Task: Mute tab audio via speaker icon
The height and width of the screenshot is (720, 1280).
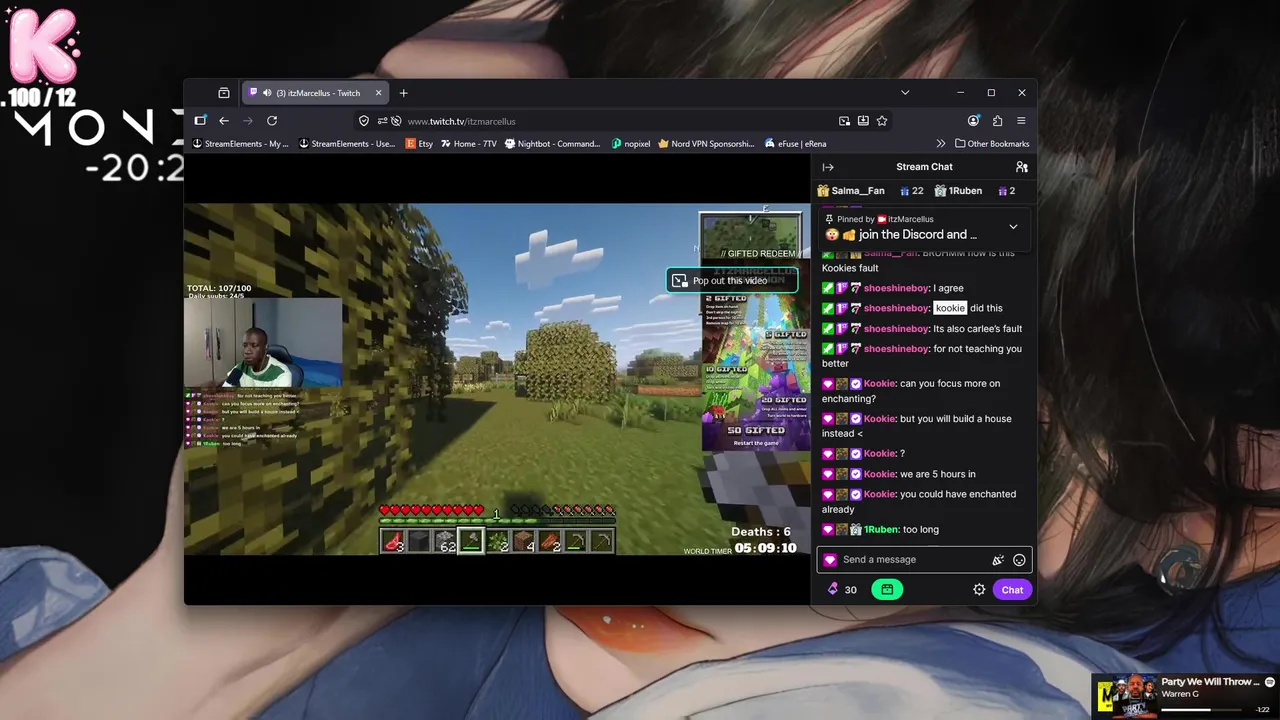Action: tap(268, 93)
